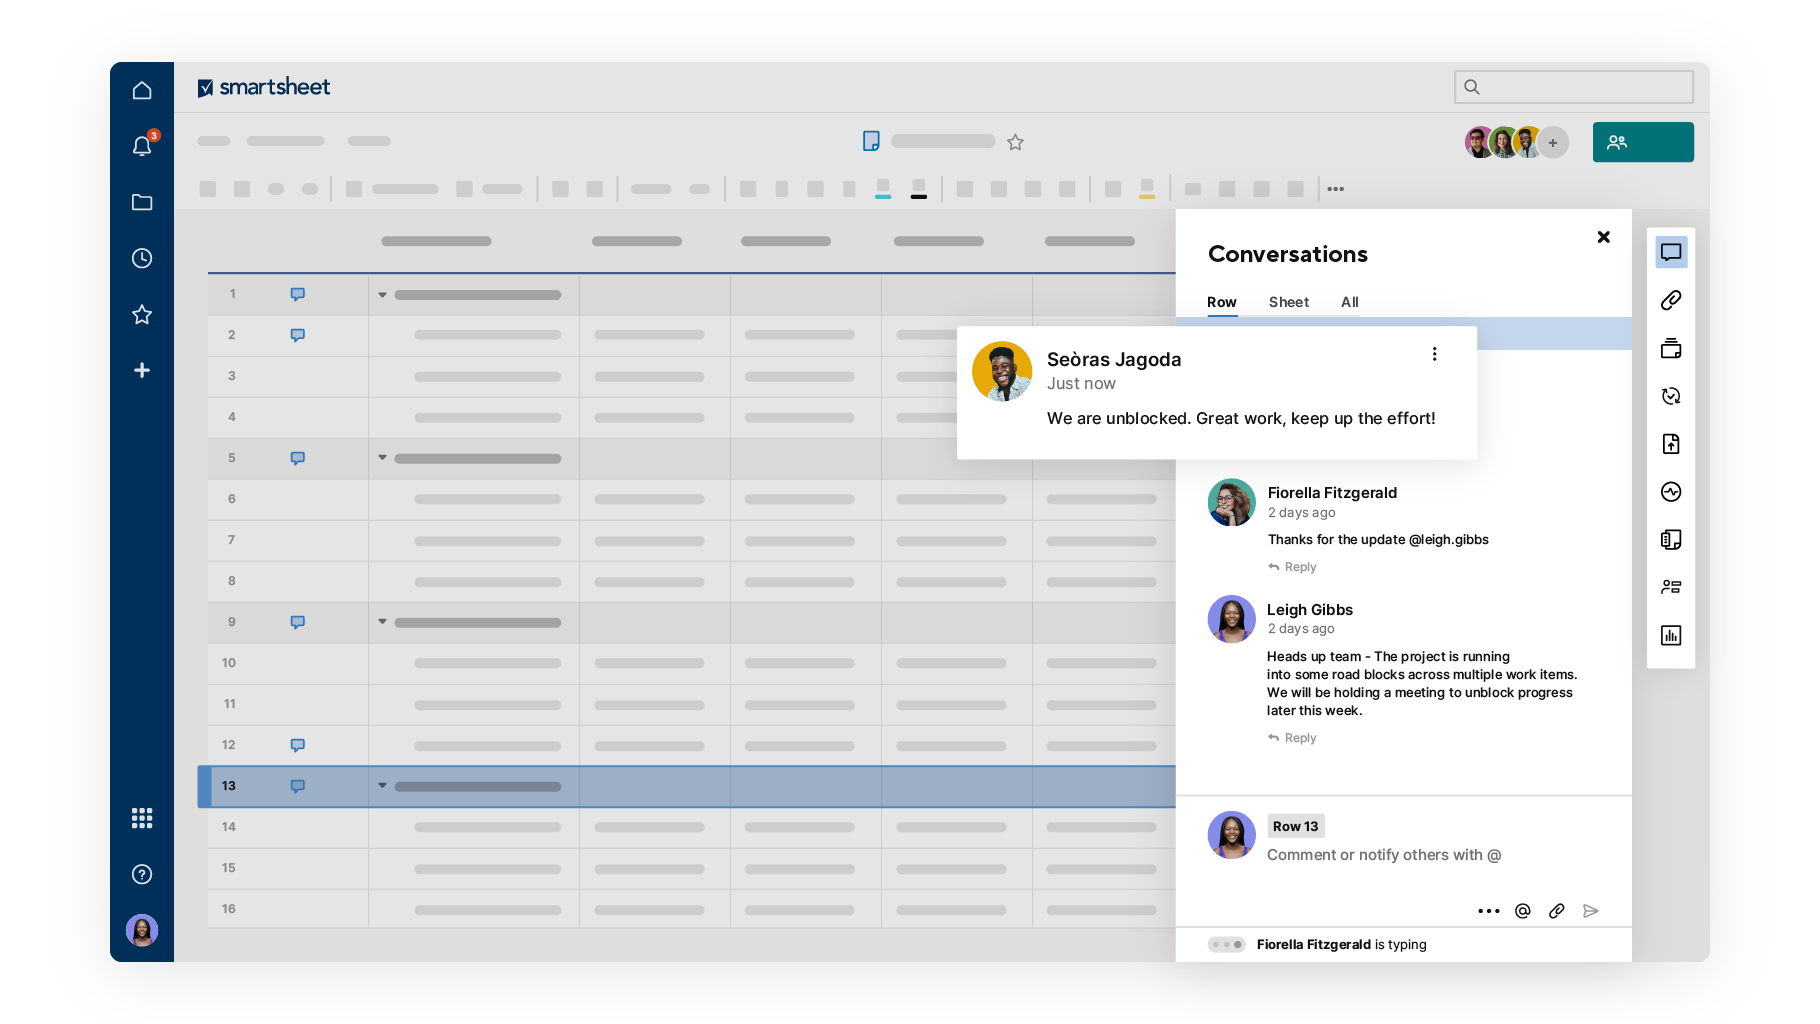Click the green Share button
This screenshot has width=1820, height=1024.
click(1642, 142)
